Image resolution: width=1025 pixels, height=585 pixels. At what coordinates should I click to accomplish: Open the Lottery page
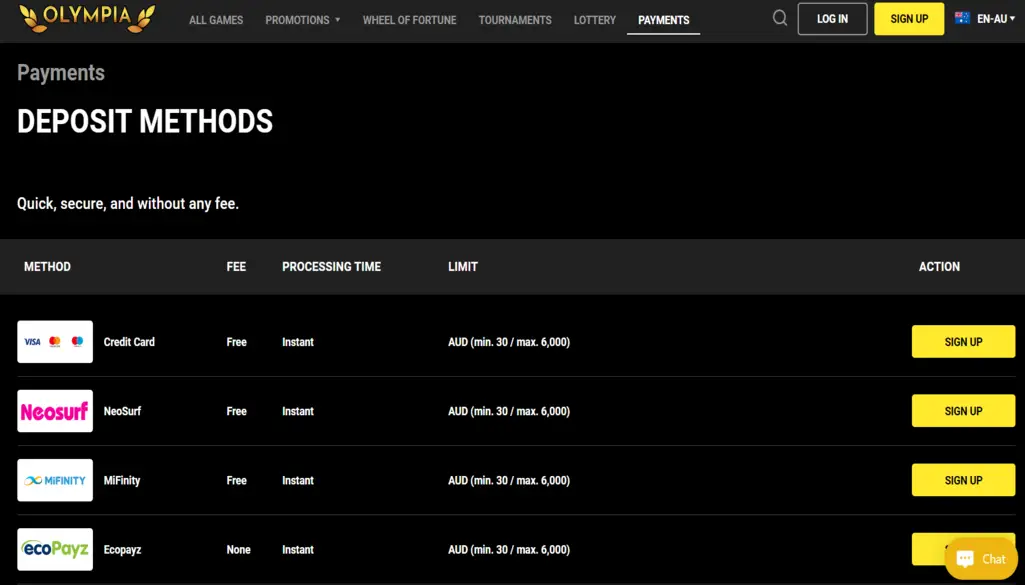click(x=595, y=20)
